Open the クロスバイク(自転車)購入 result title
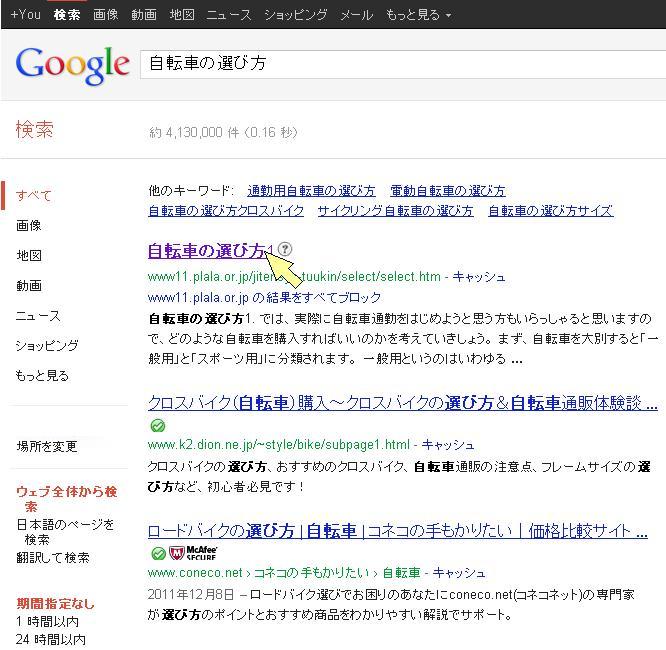666x650 pixels. pos(403,403)
